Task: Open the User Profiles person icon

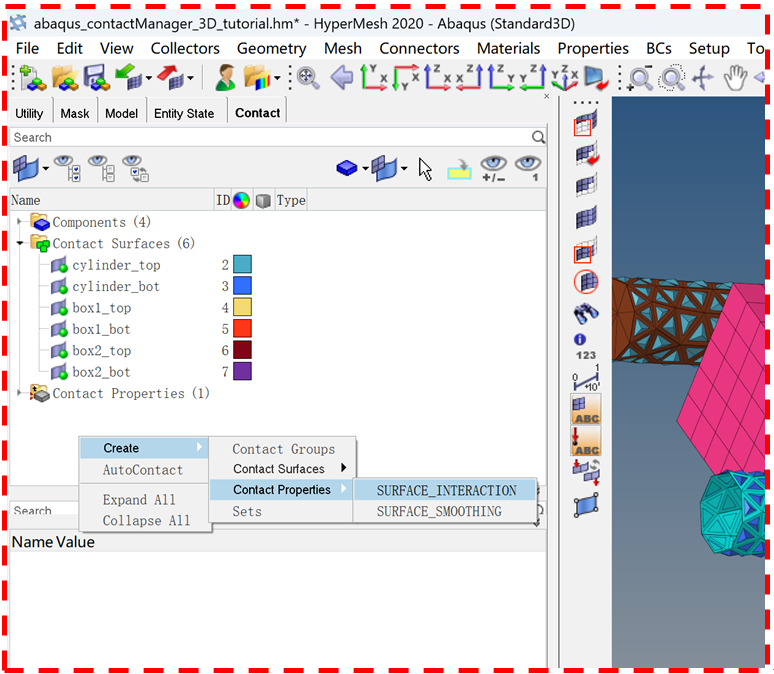Action: point(226,78)
